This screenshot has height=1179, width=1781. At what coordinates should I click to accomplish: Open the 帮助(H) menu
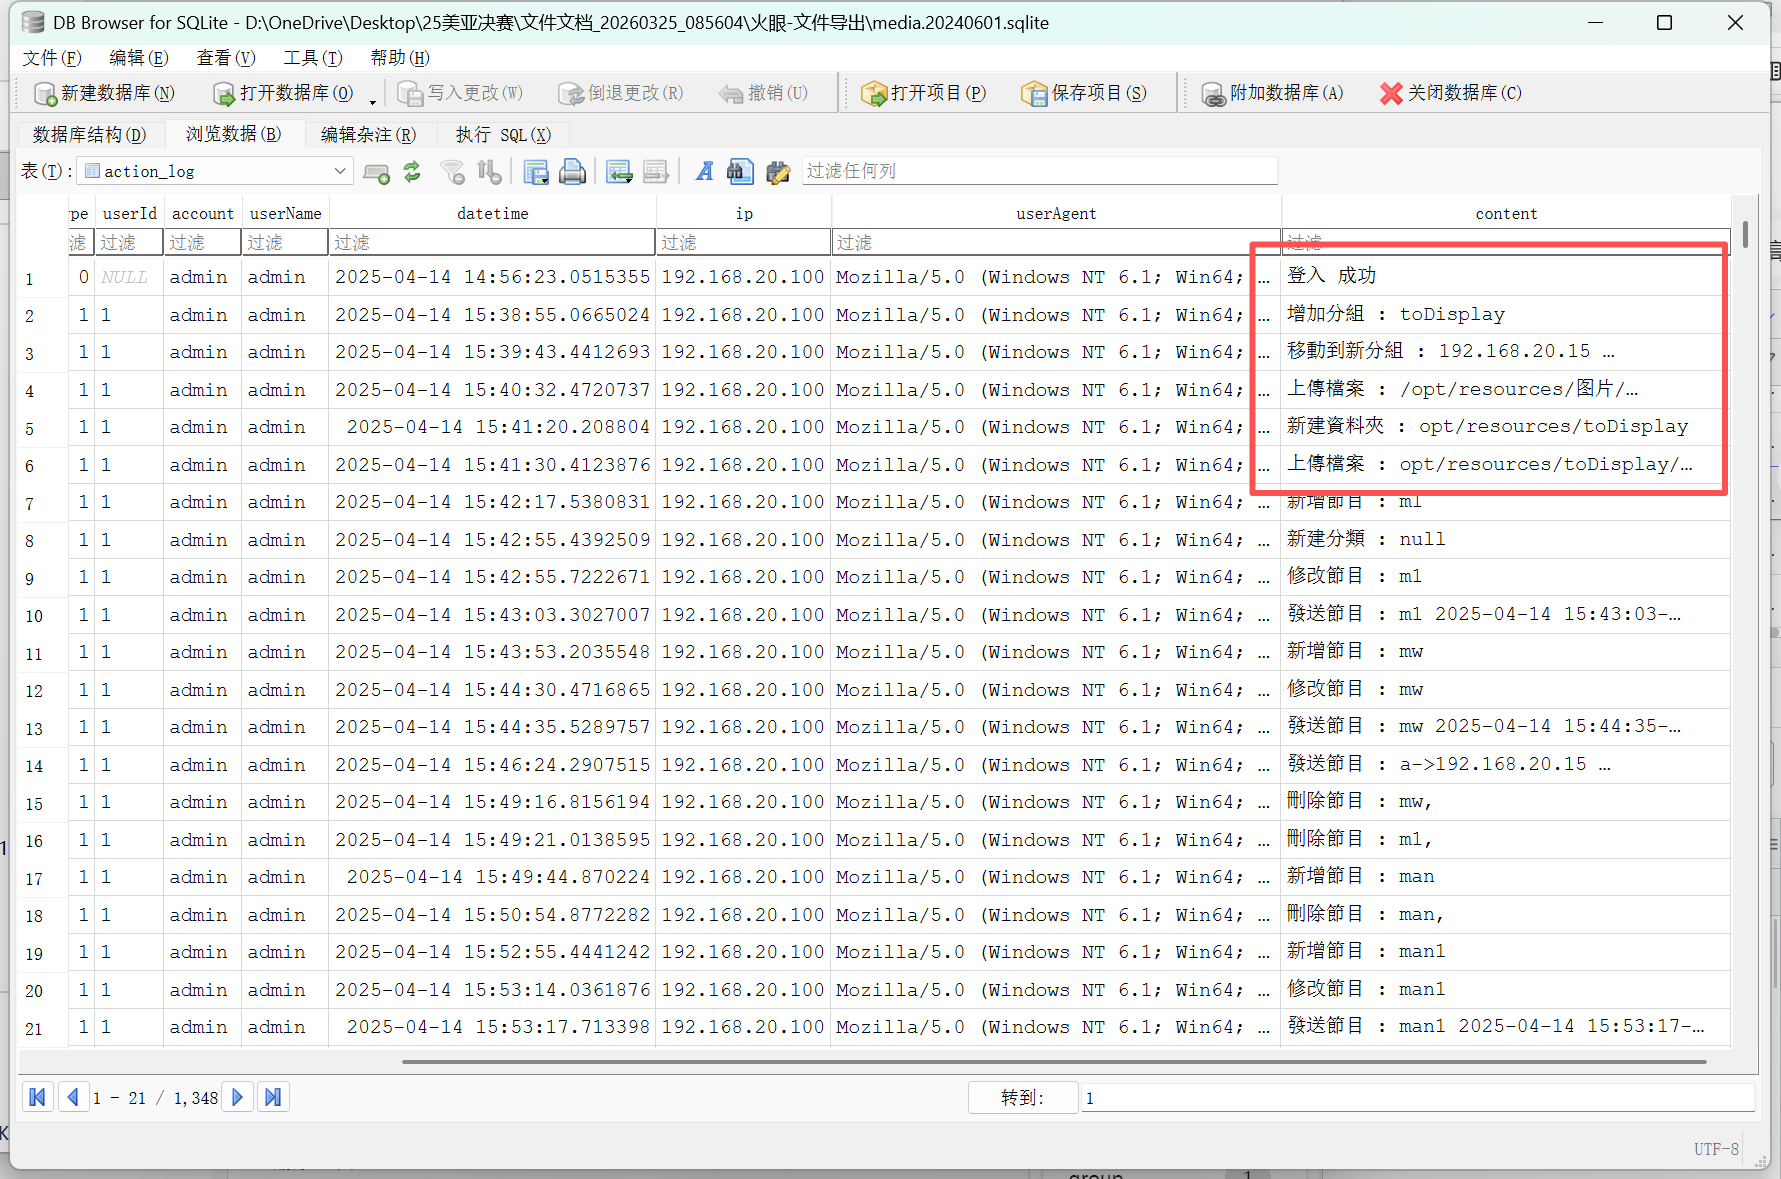(400, 58)
